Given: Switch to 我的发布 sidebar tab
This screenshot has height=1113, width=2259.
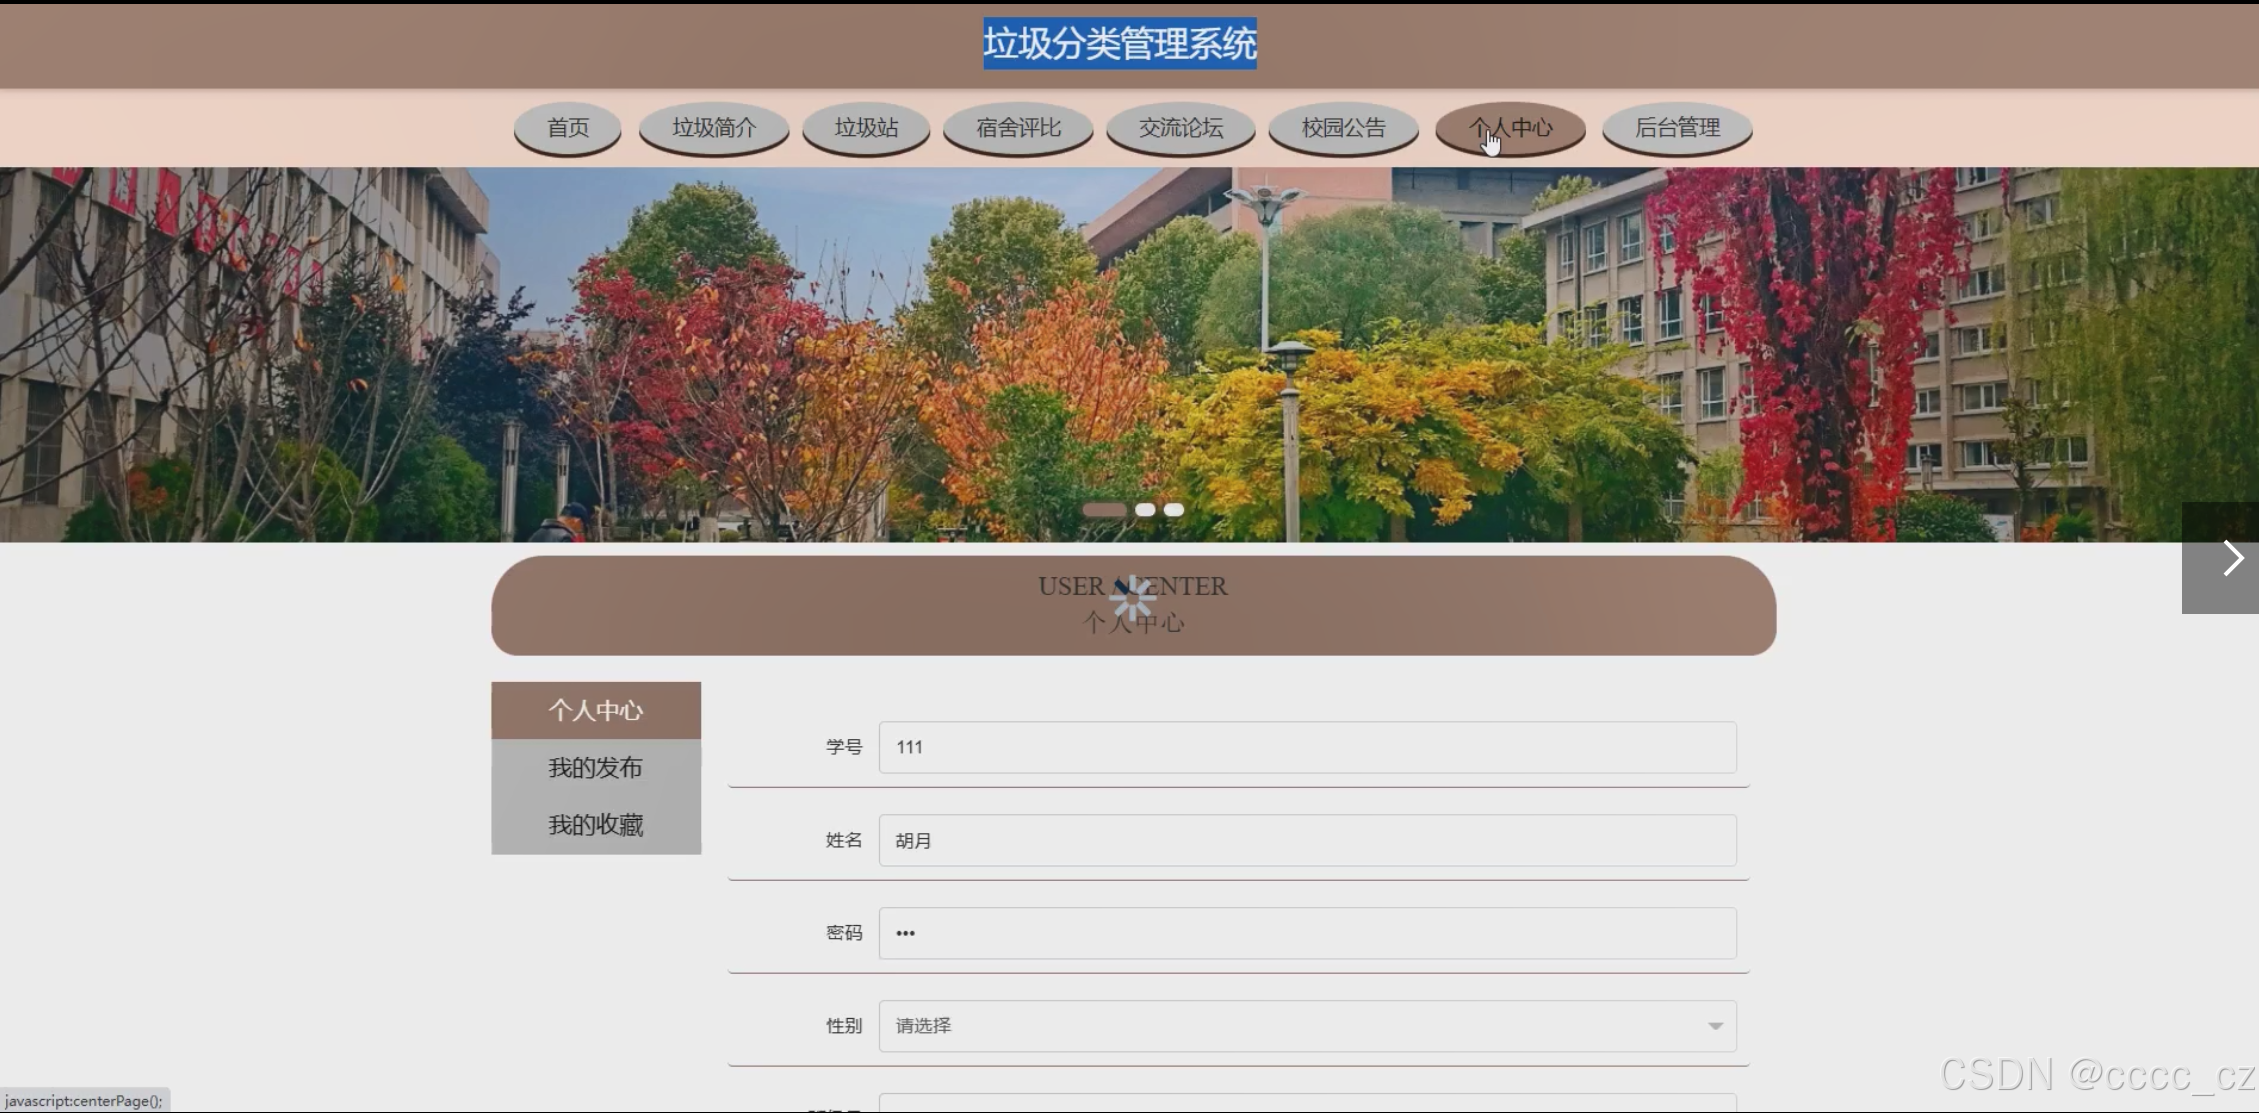Looking at the screenshot, I should [x=596, y=768].
